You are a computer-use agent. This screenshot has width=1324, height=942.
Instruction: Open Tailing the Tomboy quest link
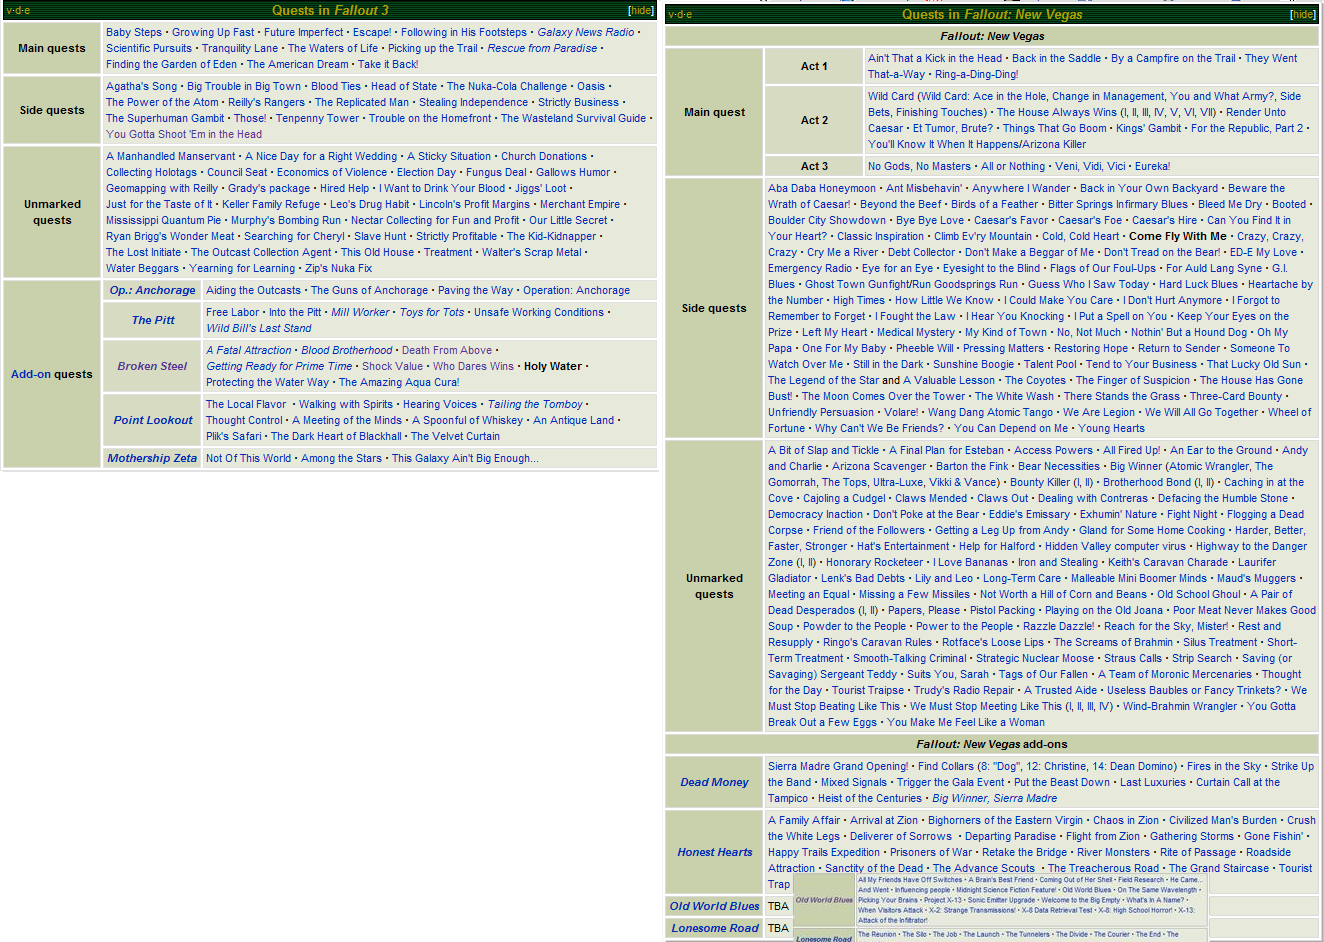(535, 404)
